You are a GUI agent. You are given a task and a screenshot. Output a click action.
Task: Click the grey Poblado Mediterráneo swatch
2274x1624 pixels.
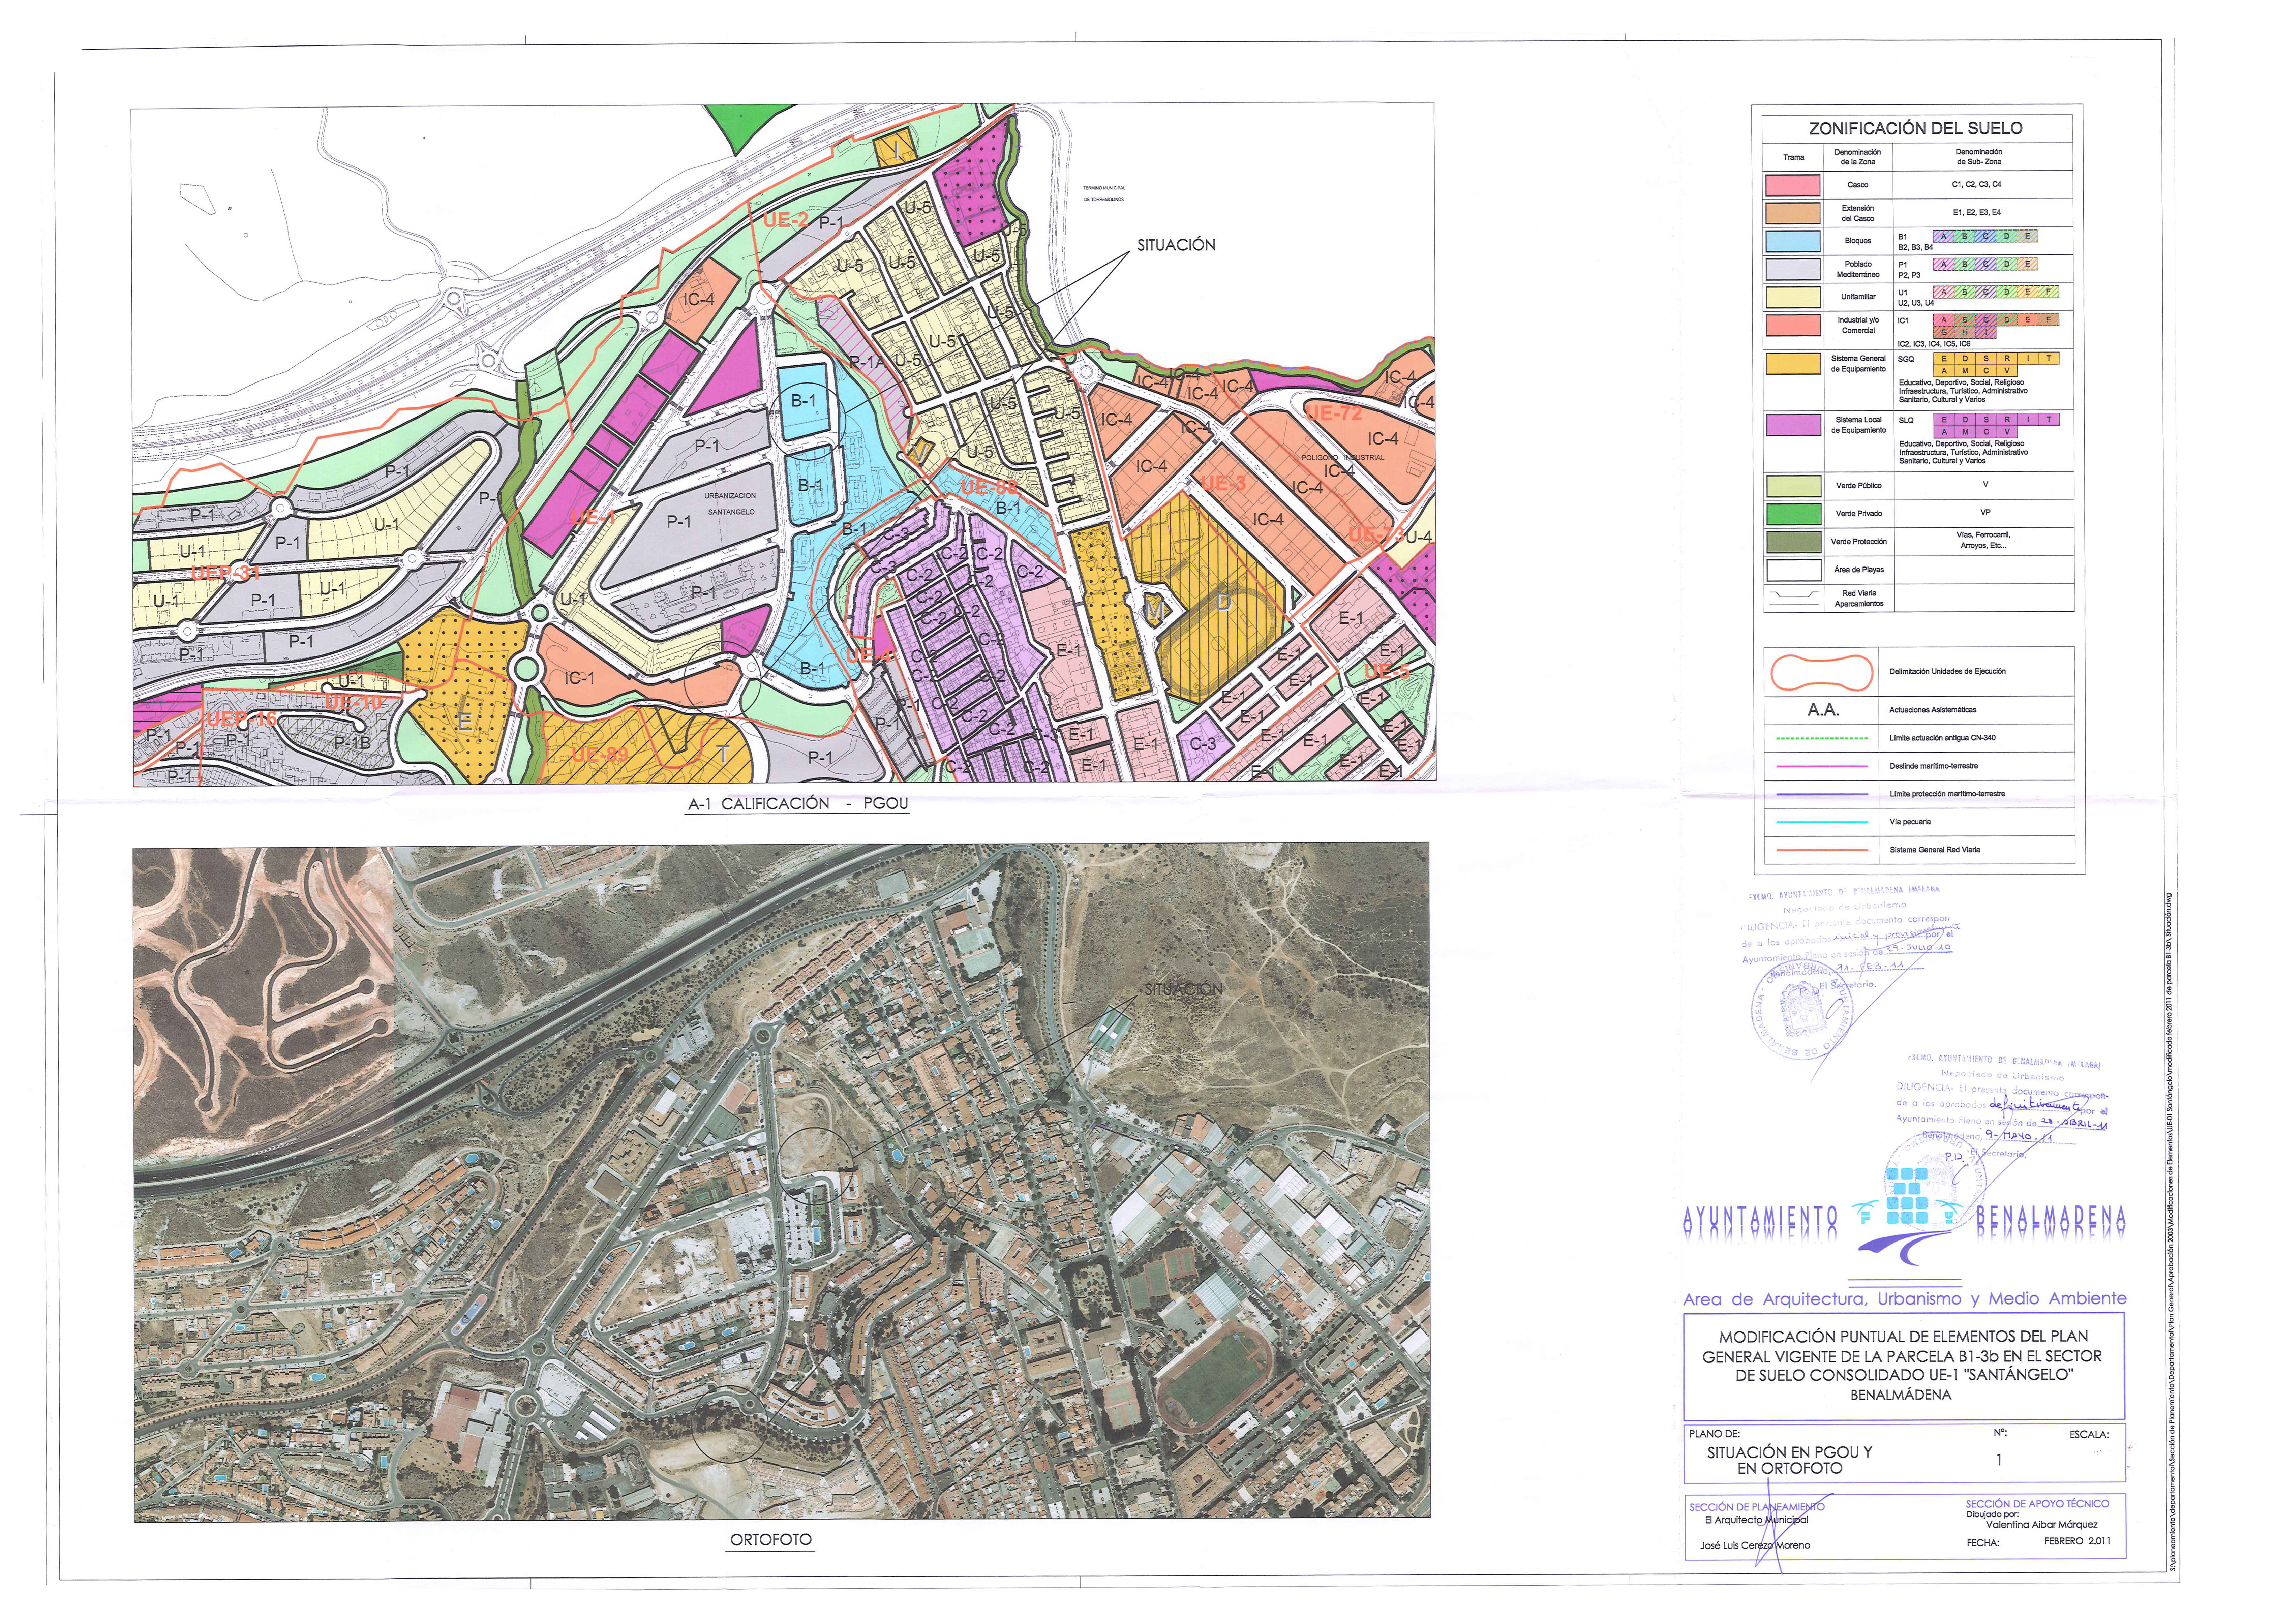click(x=1793, y=269)
